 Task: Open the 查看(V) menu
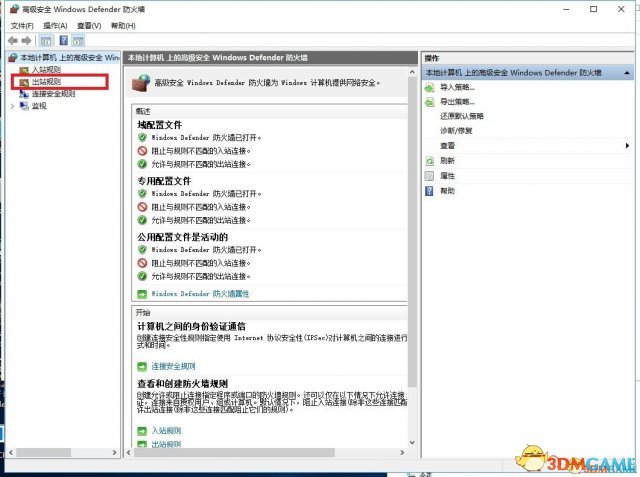89,26
